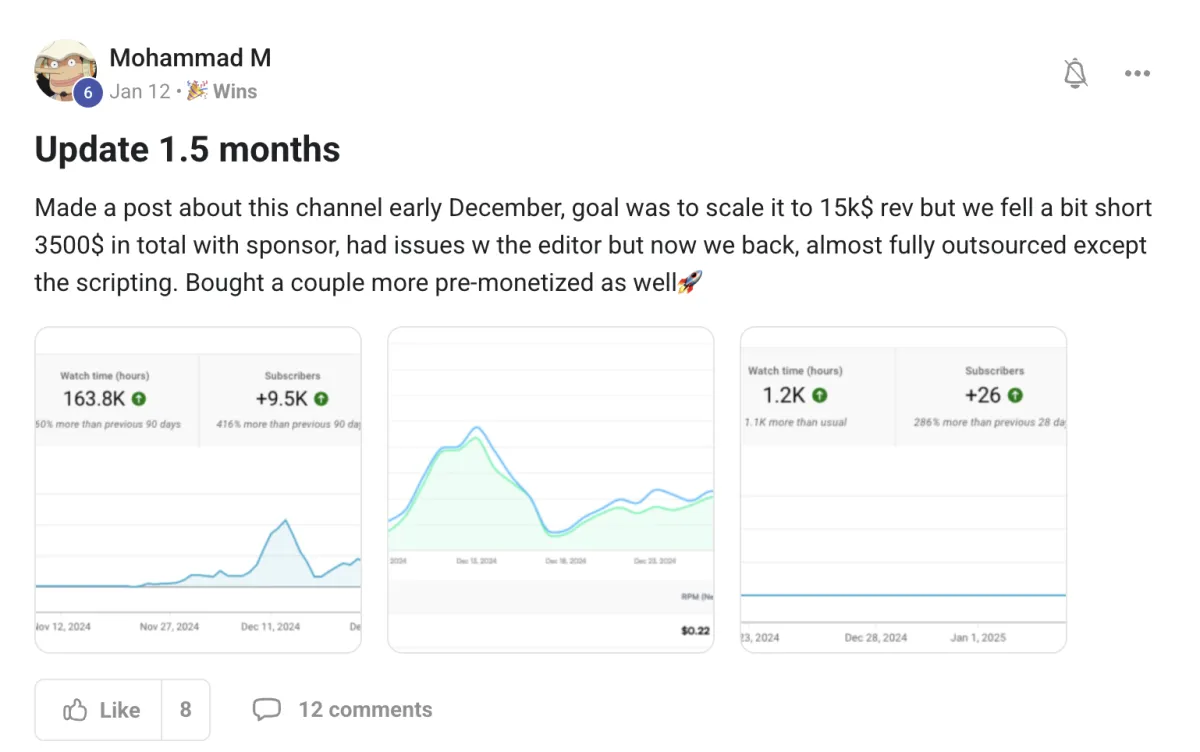This screenshot has width=1200, height=752.
Task: Toggle the notification bell for this post
Action: point(1076,73)
